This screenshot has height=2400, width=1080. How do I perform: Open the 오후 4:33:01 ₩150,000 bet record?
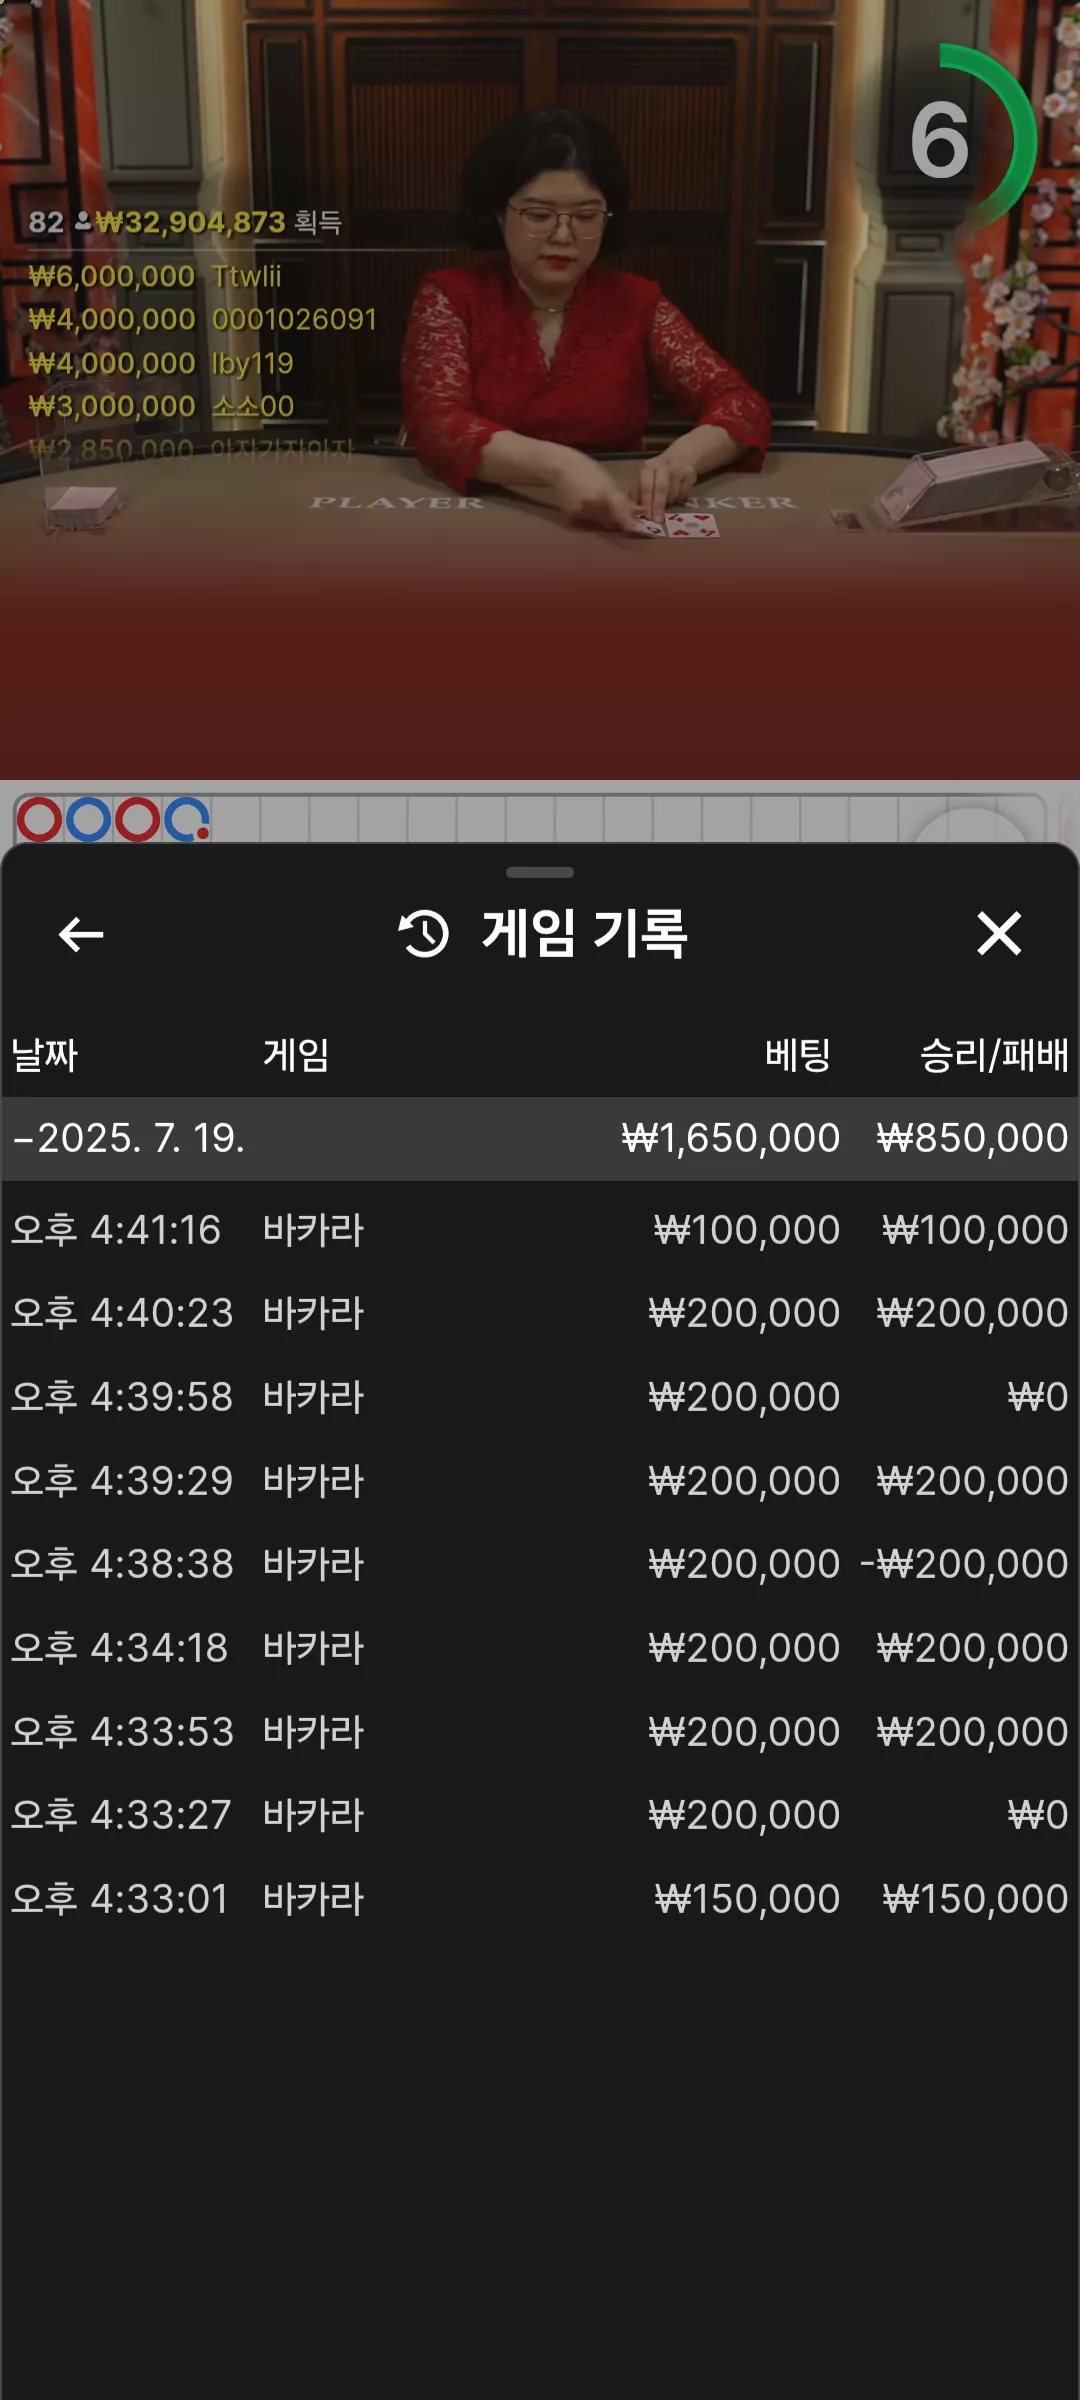tap(540, 1899)
